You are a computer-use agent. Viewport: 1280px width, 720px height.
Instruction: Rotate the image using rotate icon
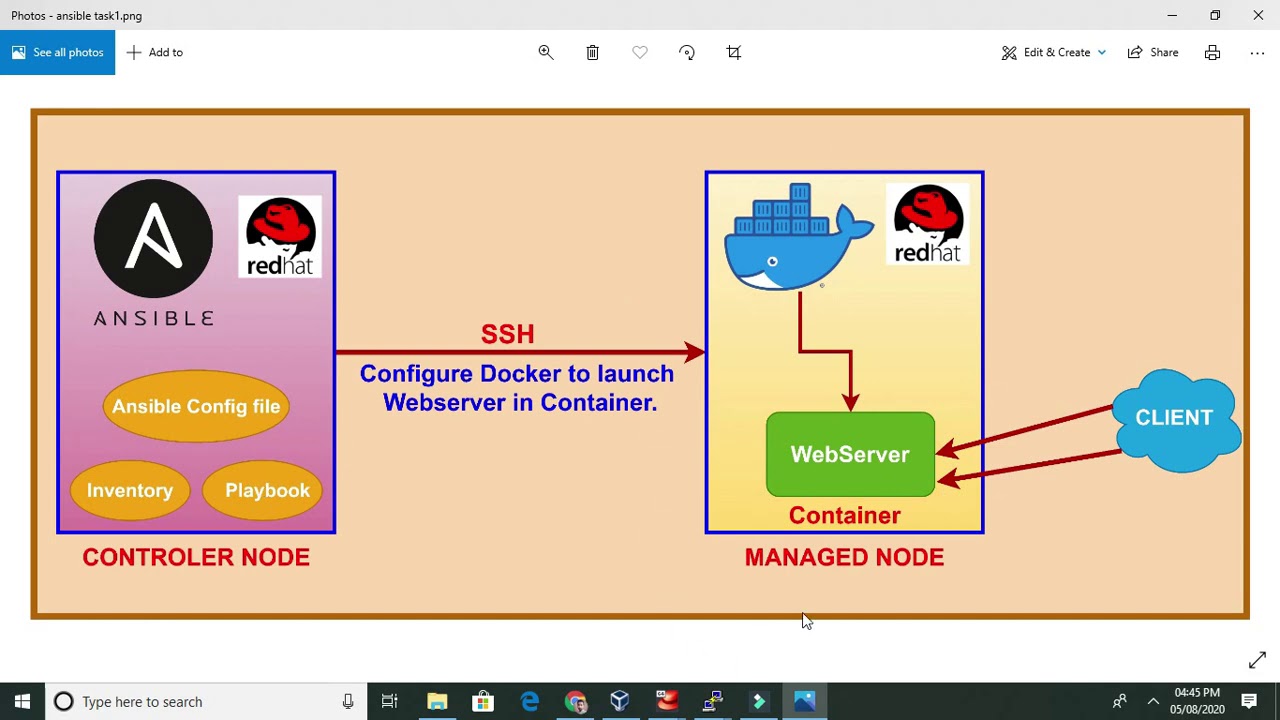(x=687, y=52)
